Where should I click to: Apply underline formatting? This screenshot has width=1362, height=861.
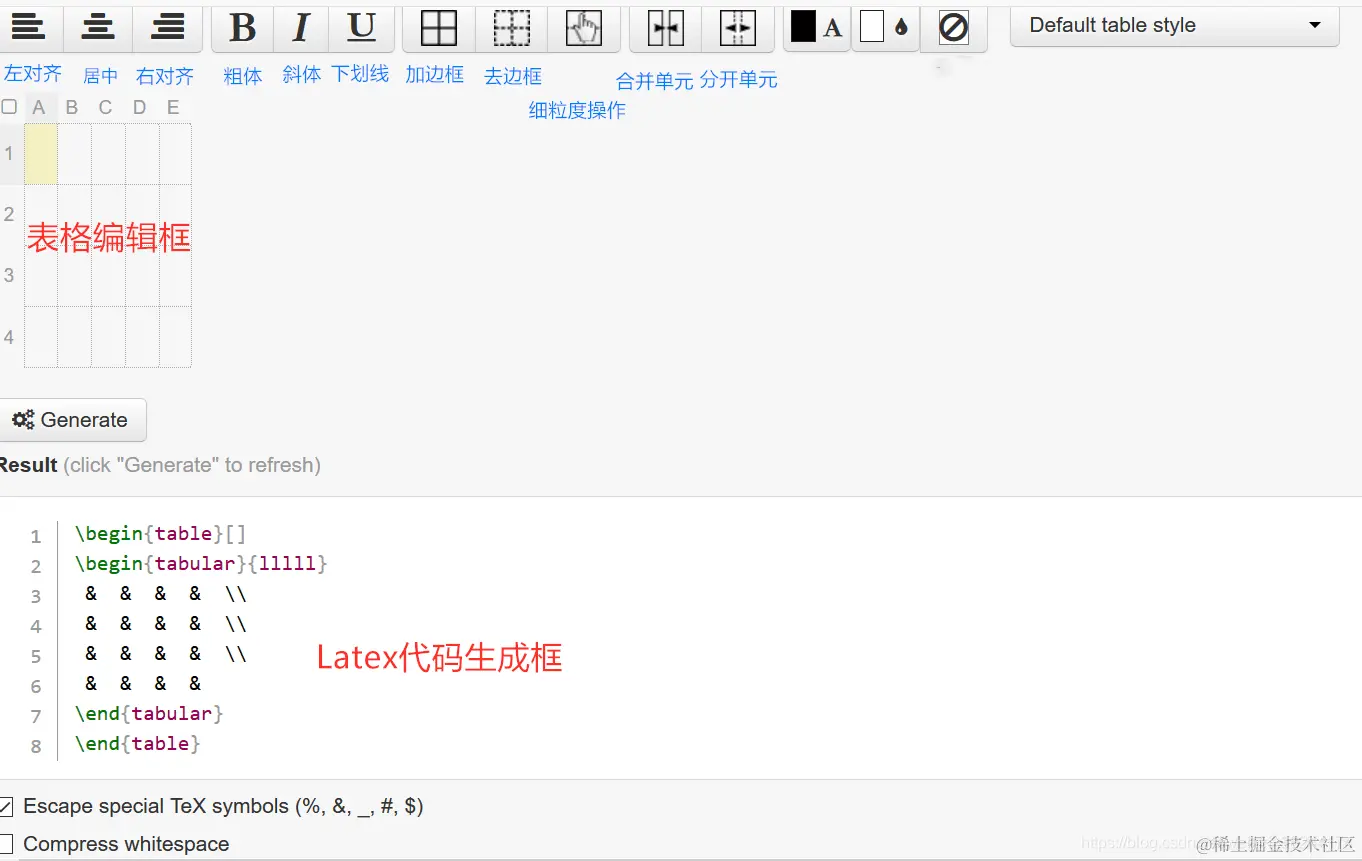(x=361, y=28)
